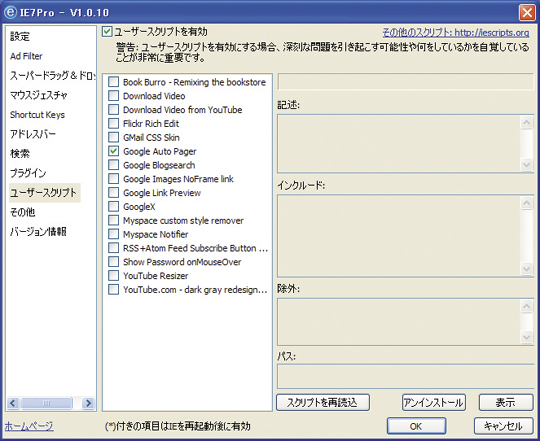
Task: Click up arrow of インクルード scrollbar
Action: 526,203
